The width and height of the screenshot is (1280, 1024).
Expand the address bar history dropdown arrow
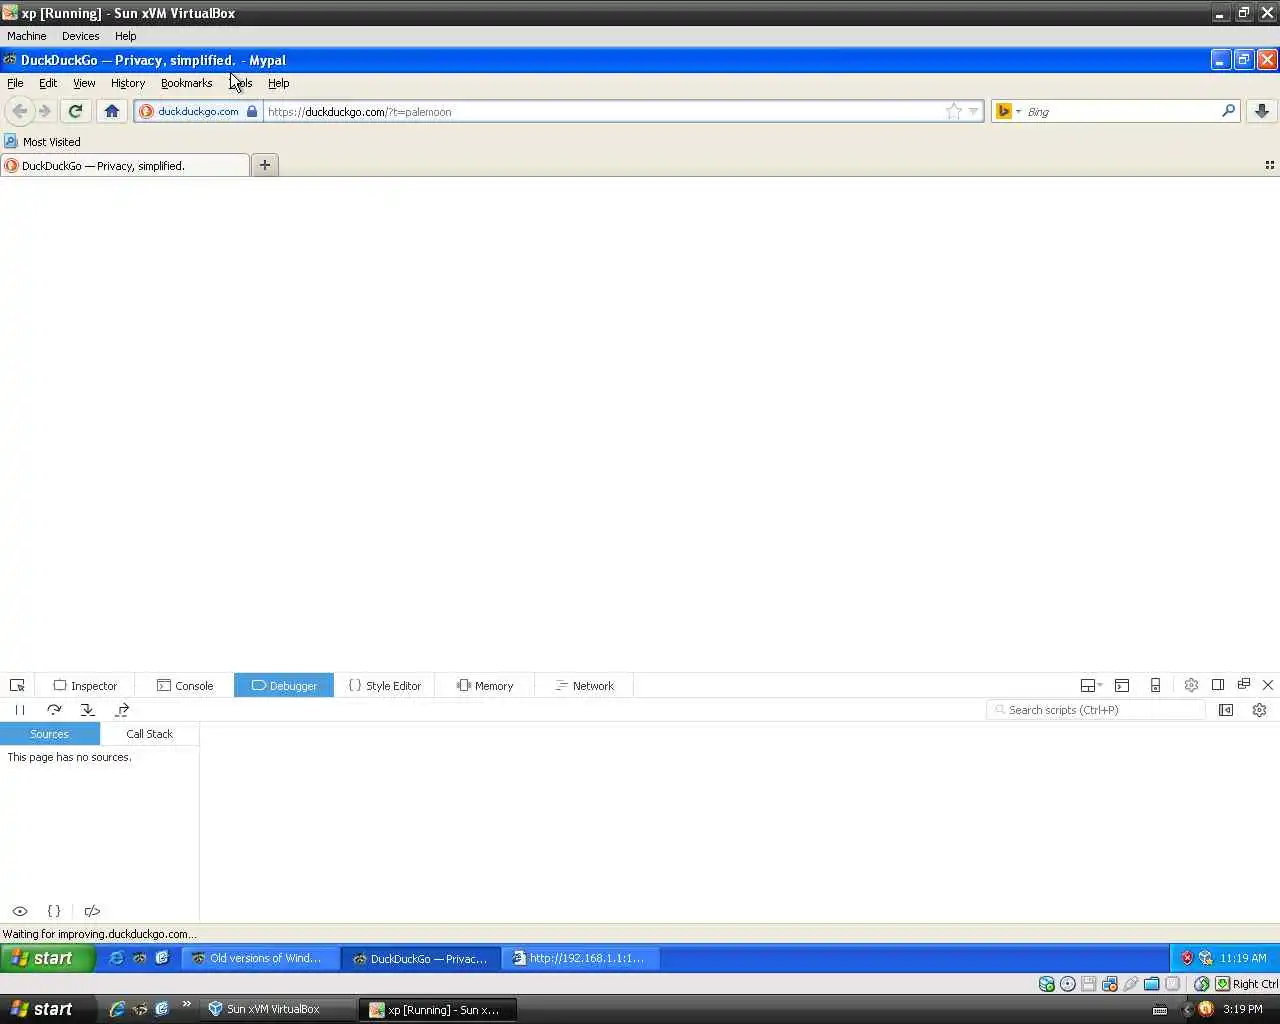[x=973, y=111]
